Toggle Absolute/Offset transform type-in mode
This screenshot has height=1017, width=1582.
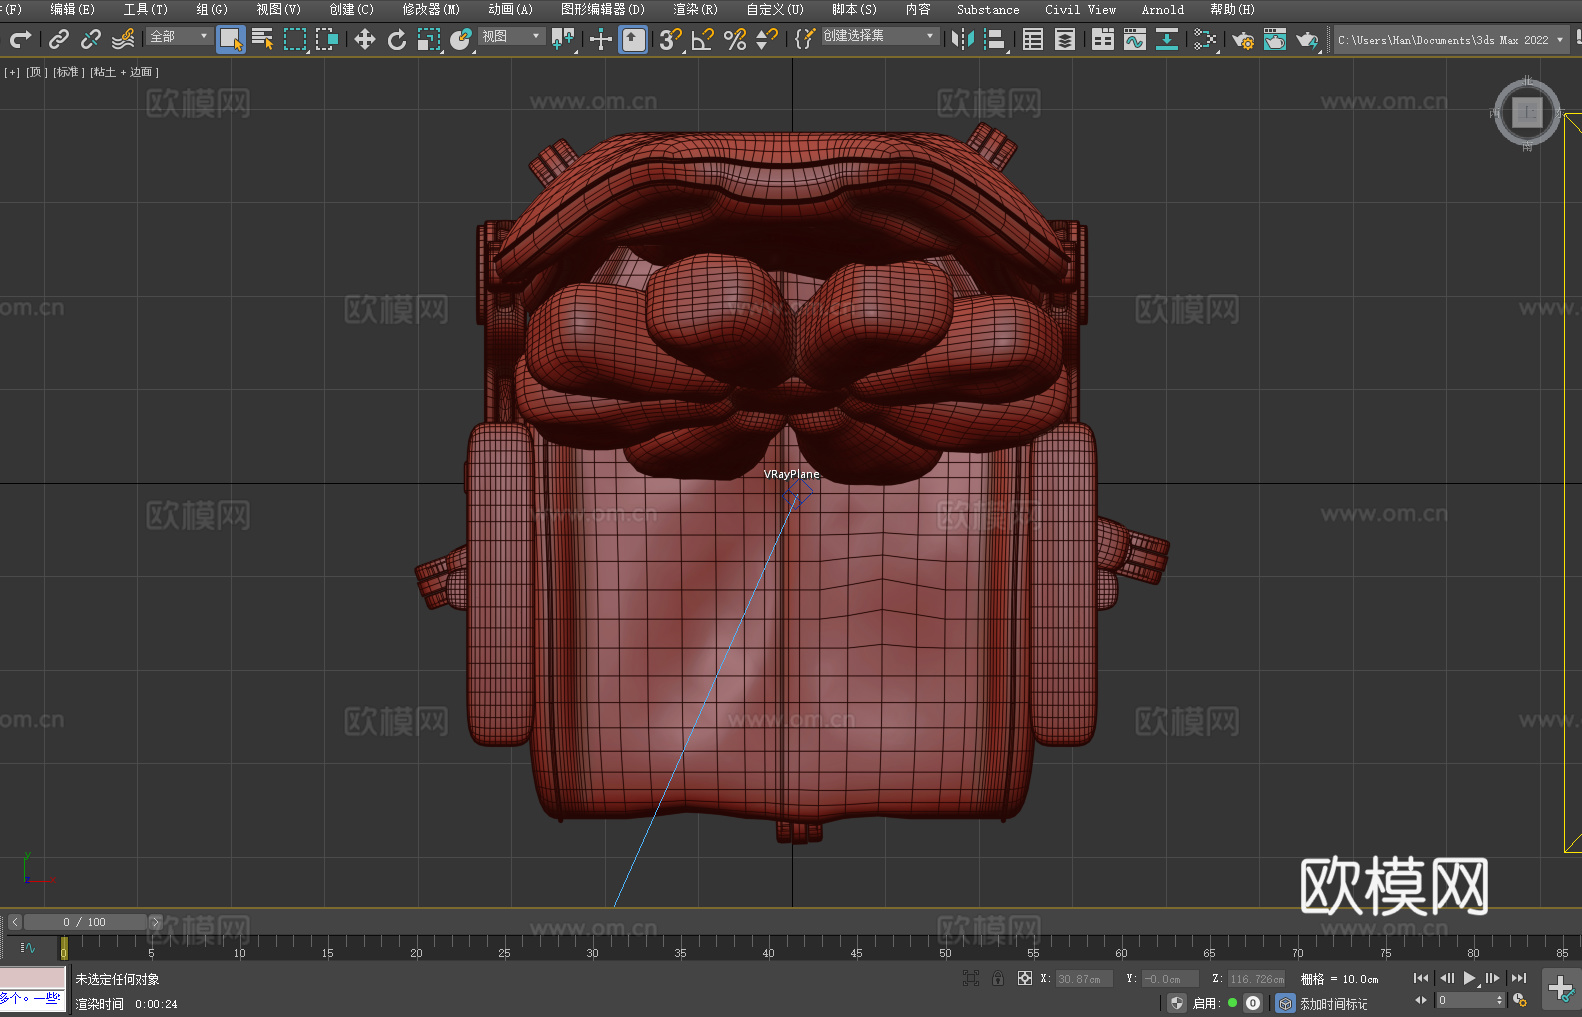click(1025, 978)
